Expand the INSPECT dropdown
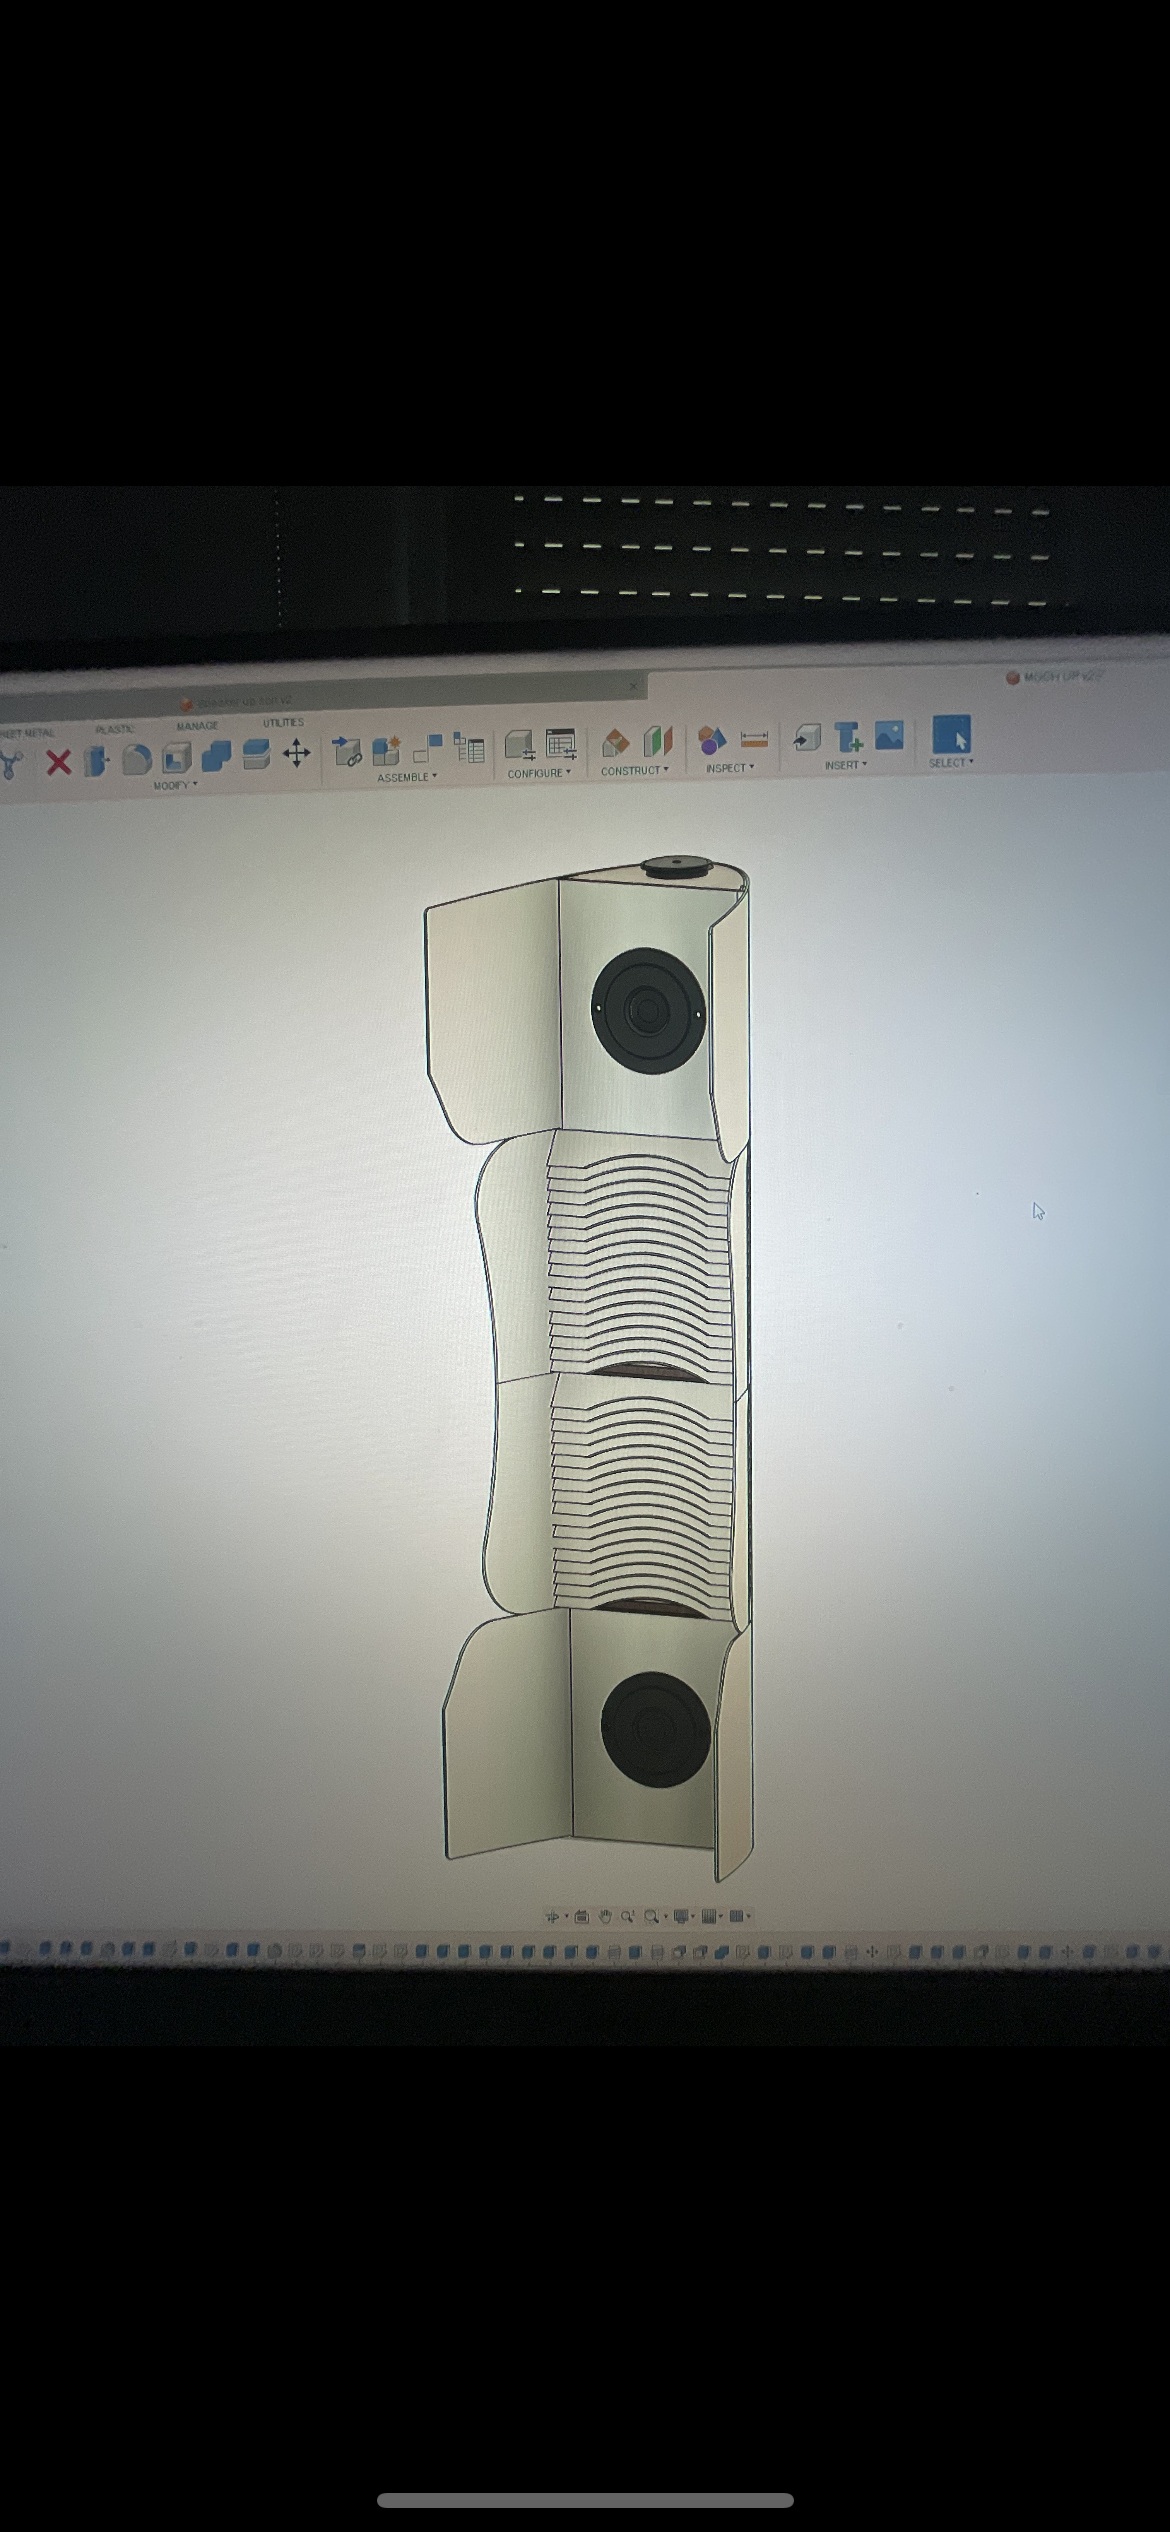This screenshot has height=2532, width=1170. 730,768
